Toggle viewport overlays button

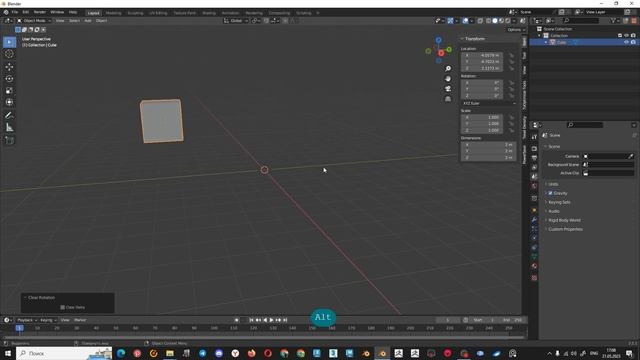[x=465, y=21]
